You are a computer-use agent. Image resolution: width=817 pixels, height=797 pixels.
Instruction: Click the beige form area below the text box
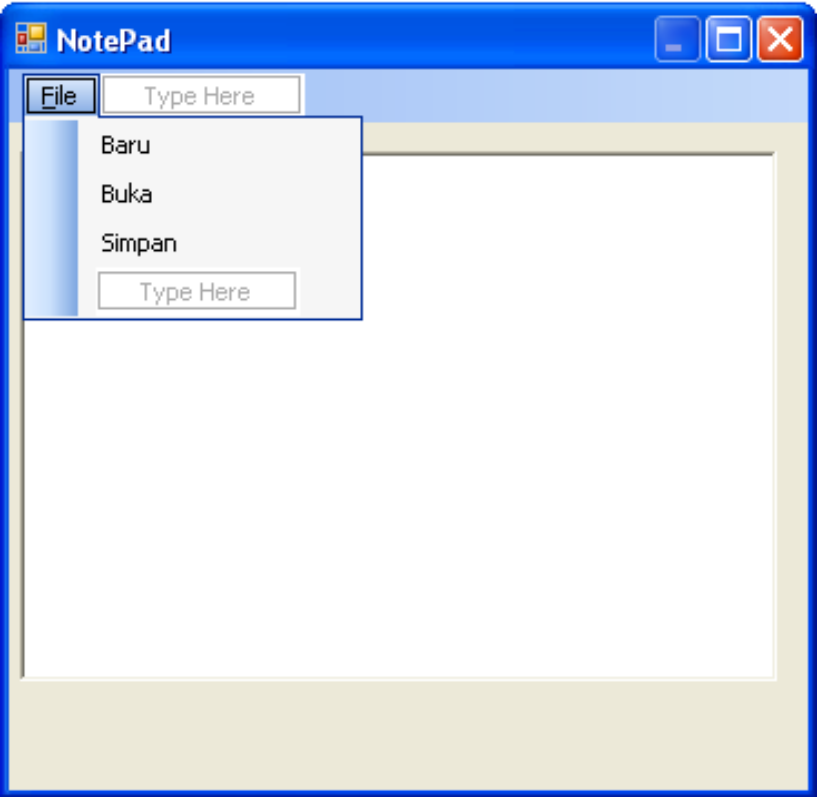(x=400, y=735)
